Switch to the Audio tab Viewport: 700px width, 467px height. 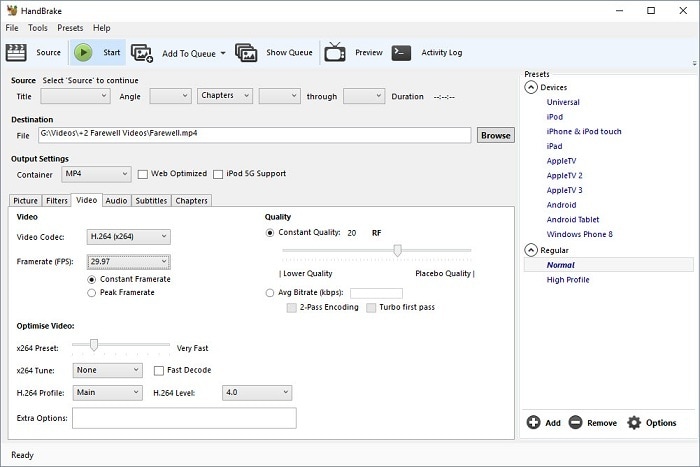[x=117, y=201]
